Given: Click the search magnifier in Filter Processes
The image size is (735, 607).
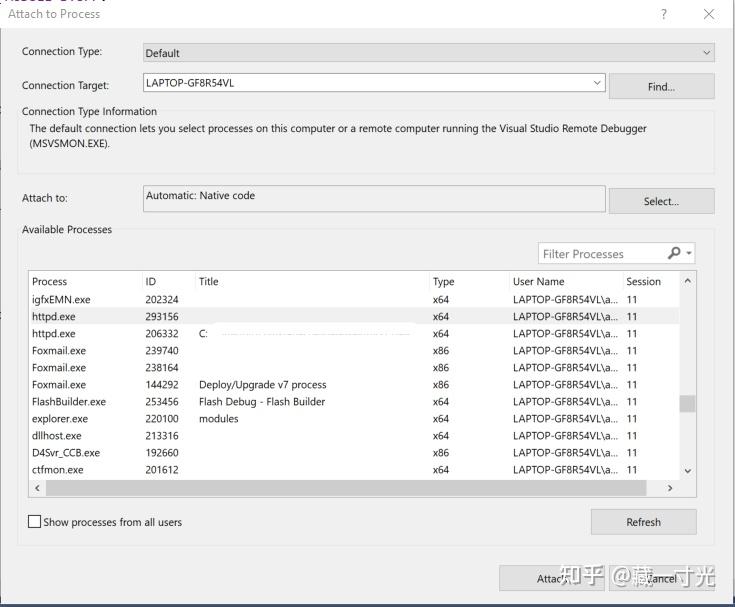Looking at the screenshot, I should click(x=674, y=254).
